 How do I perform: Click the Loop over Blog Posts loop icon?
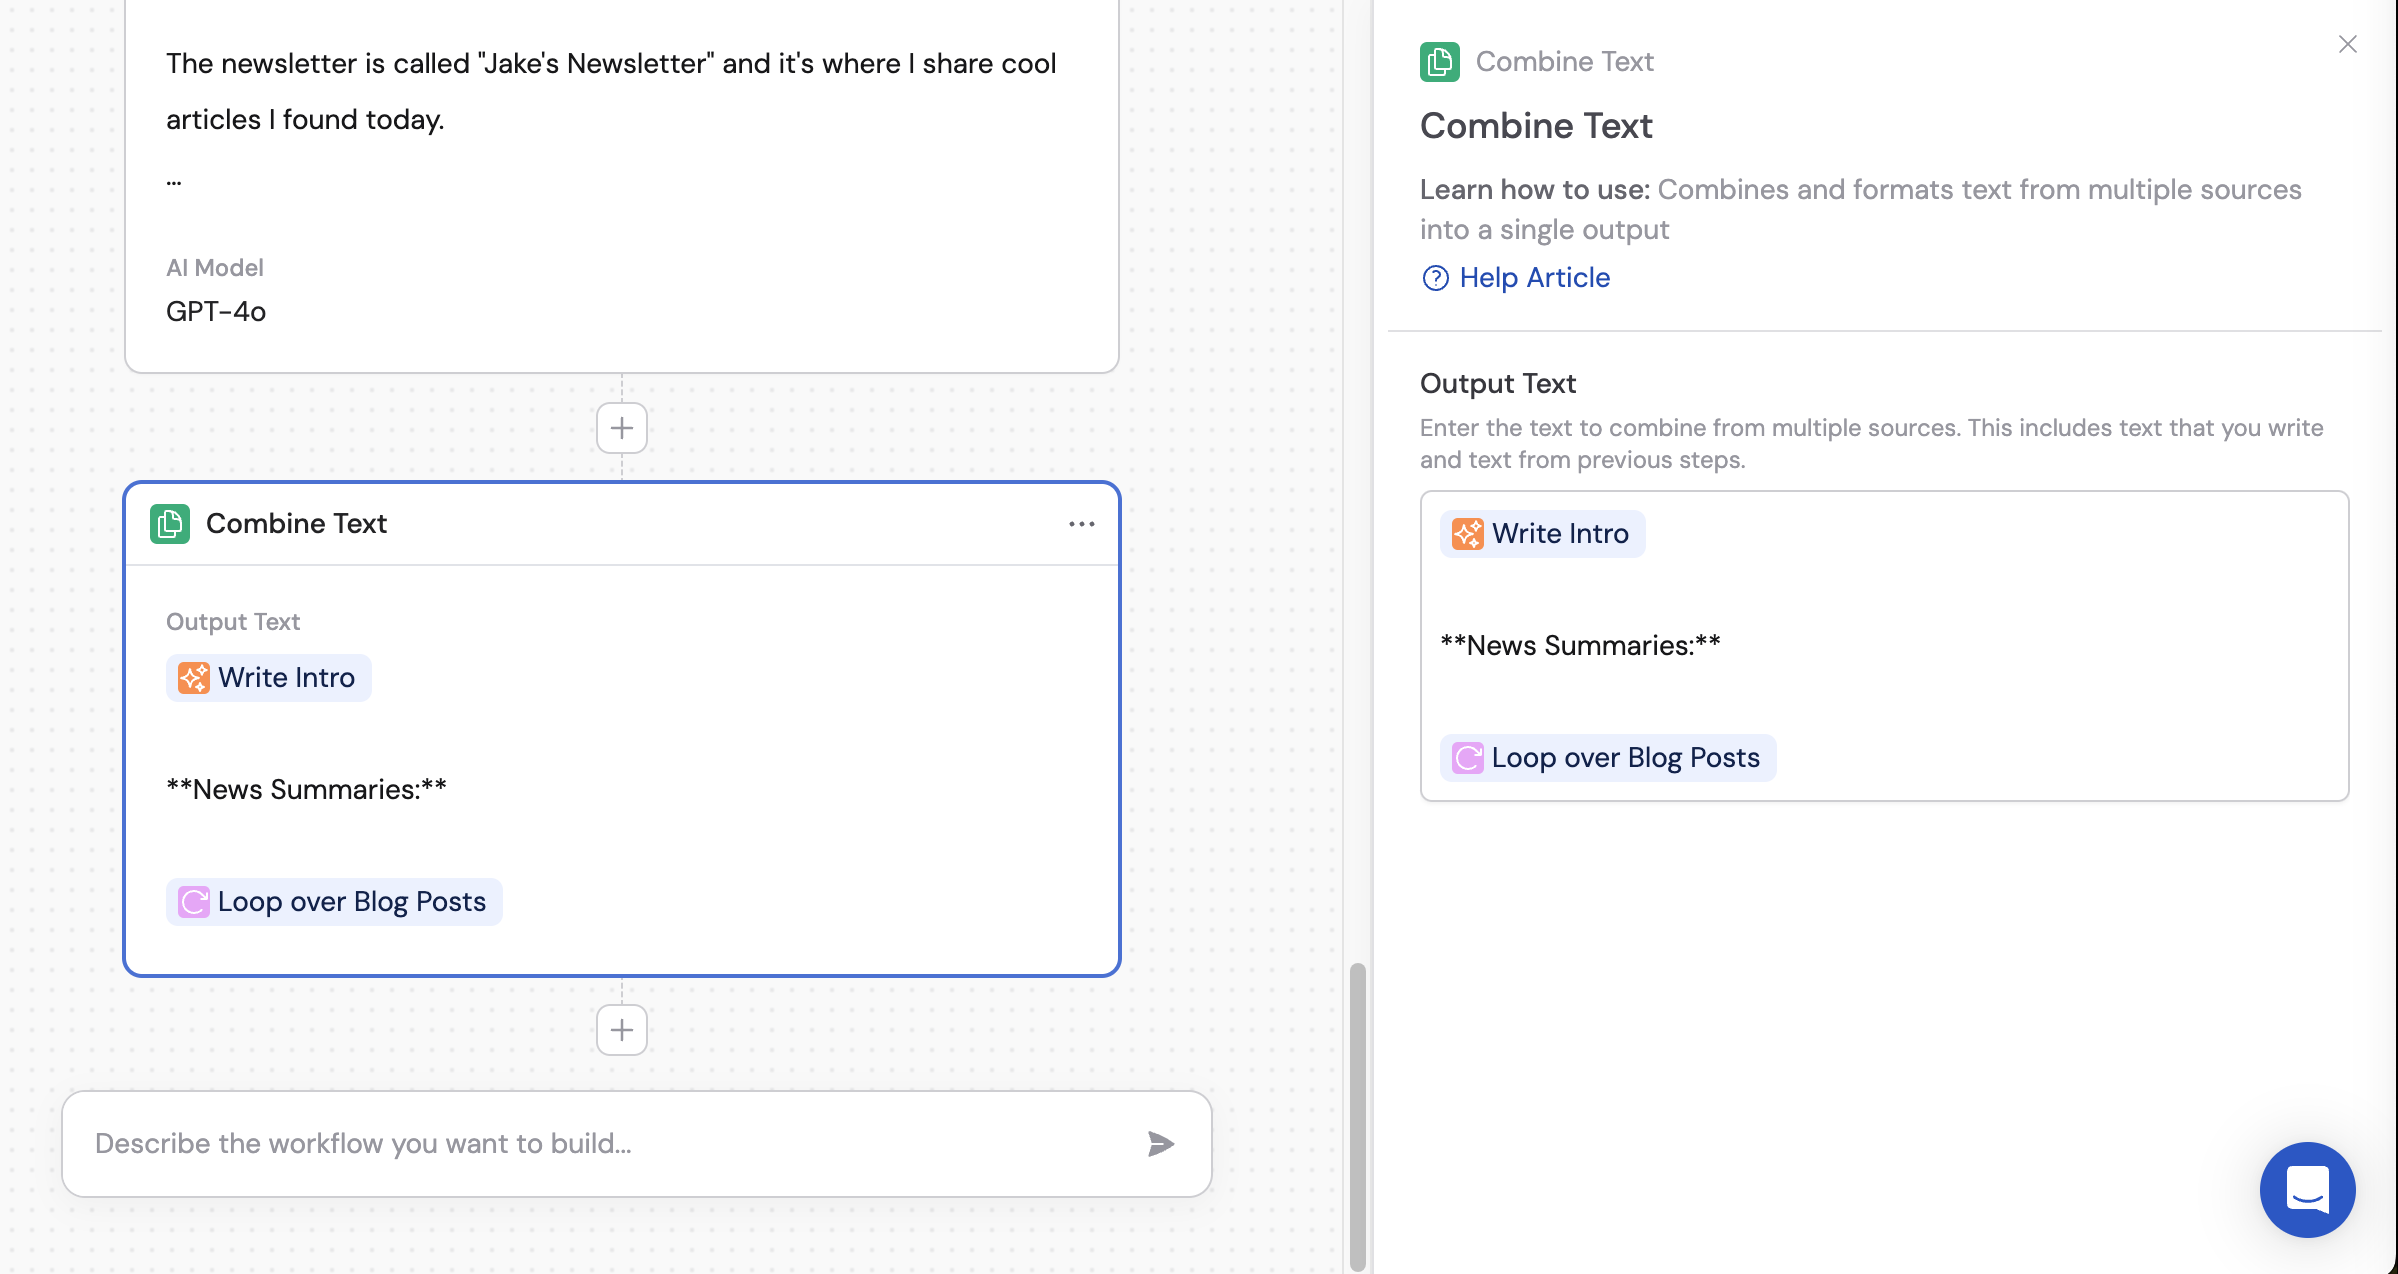[x=192, y=901]
